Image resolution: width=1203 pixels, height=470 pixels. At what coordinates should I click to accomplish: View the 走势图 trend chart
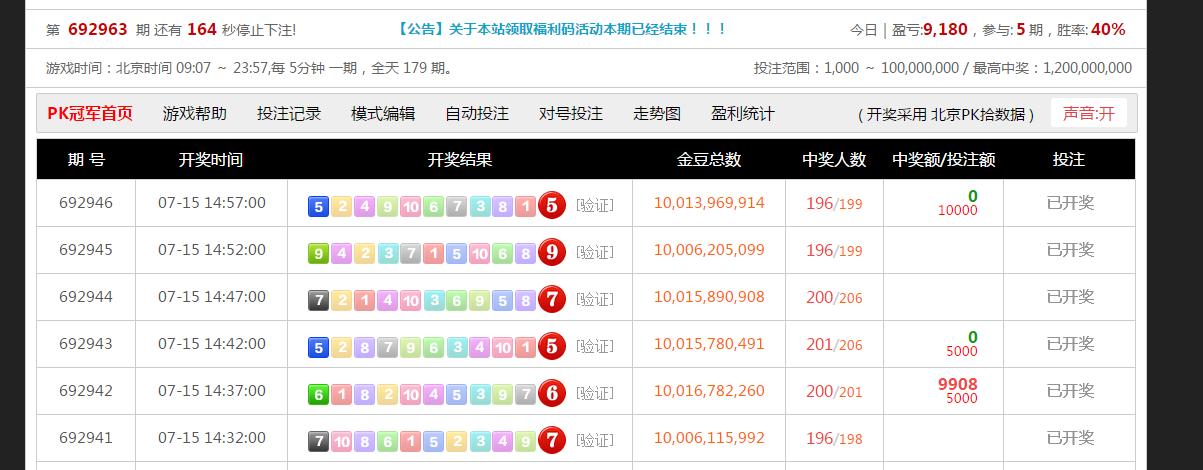657,113
